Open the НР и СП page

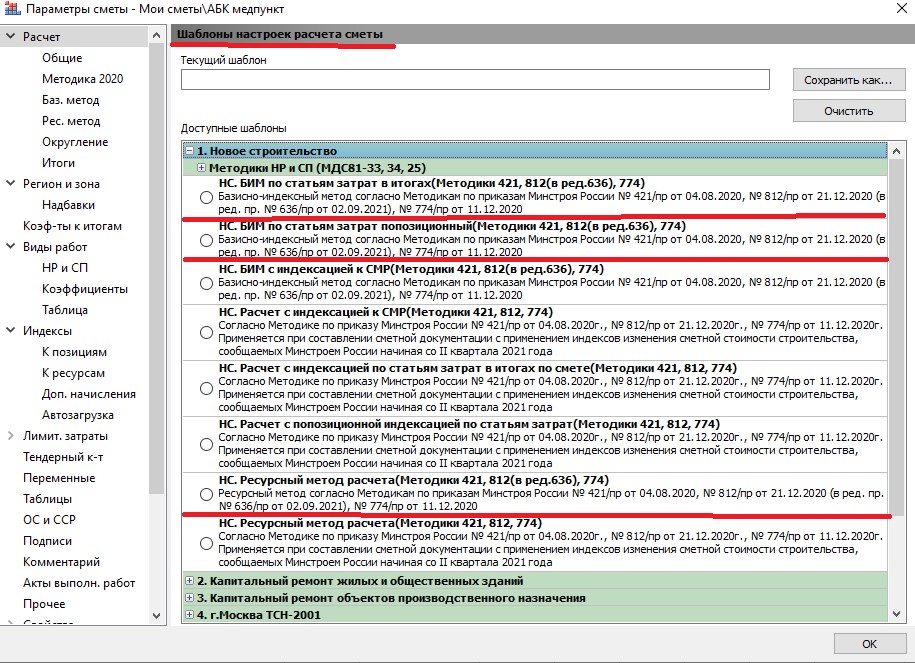[x=65, y=268]
